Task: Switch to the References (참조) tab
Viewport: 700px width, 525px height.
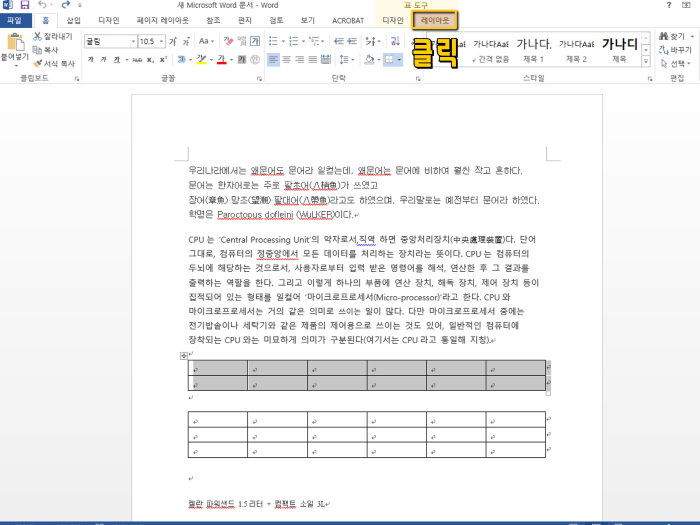Action: pos(213,21)
